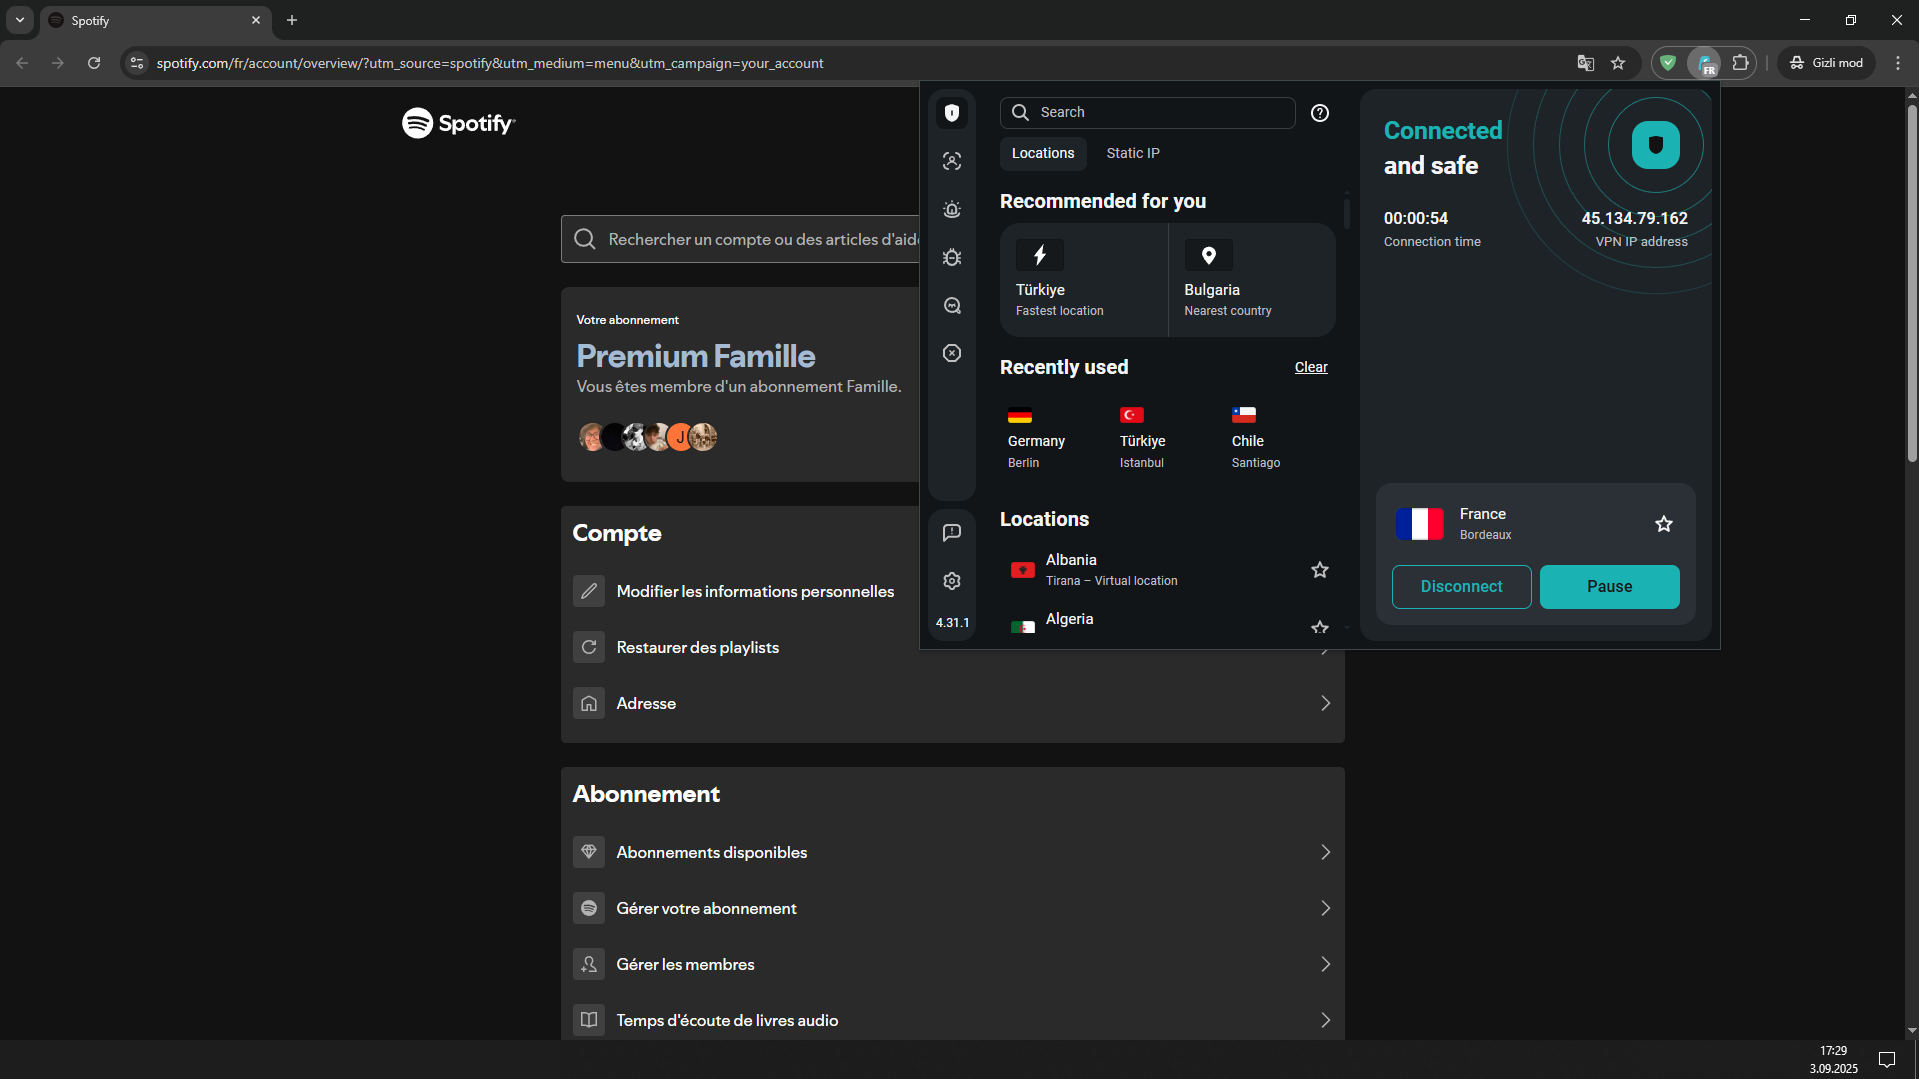The height and width of the screenshot is (1079, 1919).
Task: Expand Temps d'écoute de livres audio chevron
Action: coord(1325,1020)
